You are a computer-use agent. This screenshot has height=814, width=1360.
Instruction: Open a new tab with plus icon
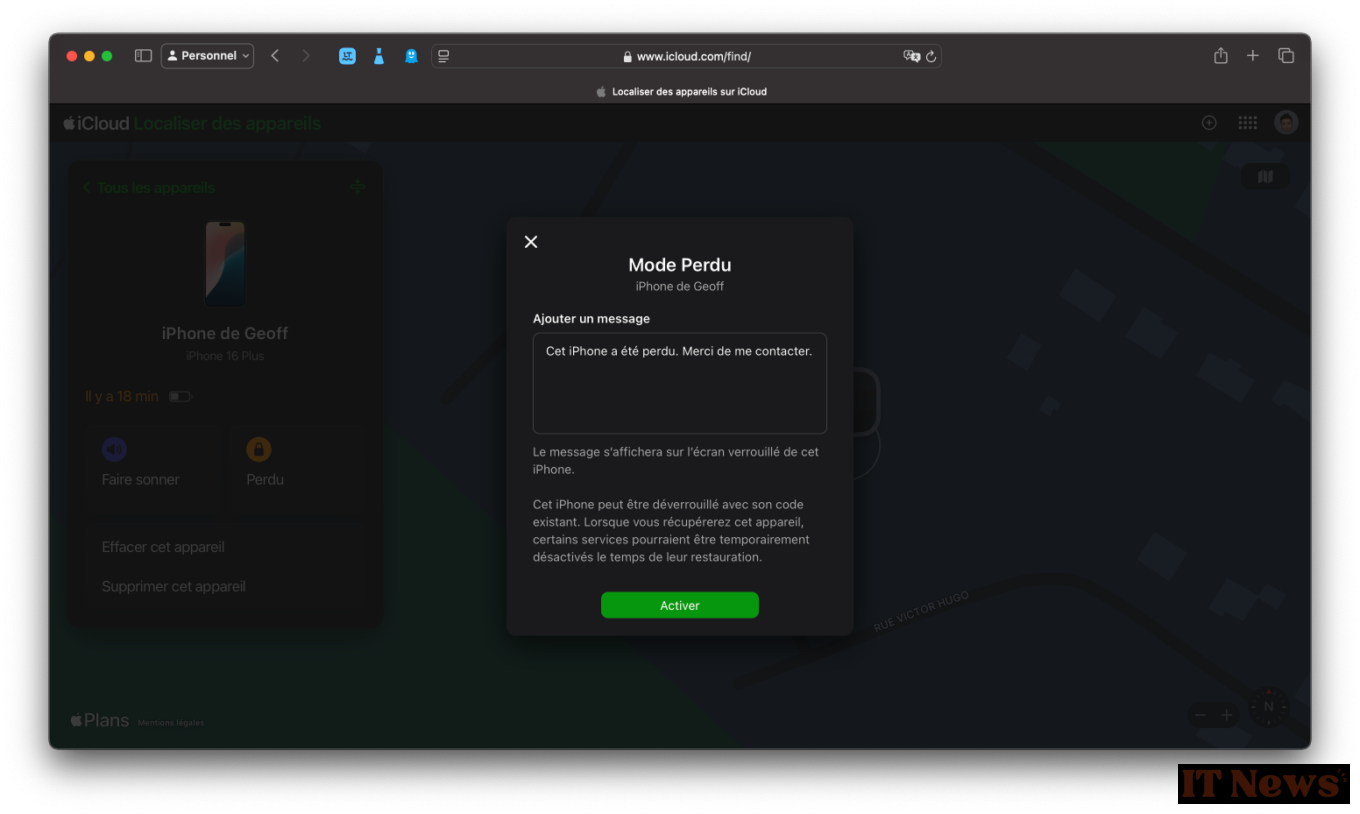click(x=1253, y=56)
